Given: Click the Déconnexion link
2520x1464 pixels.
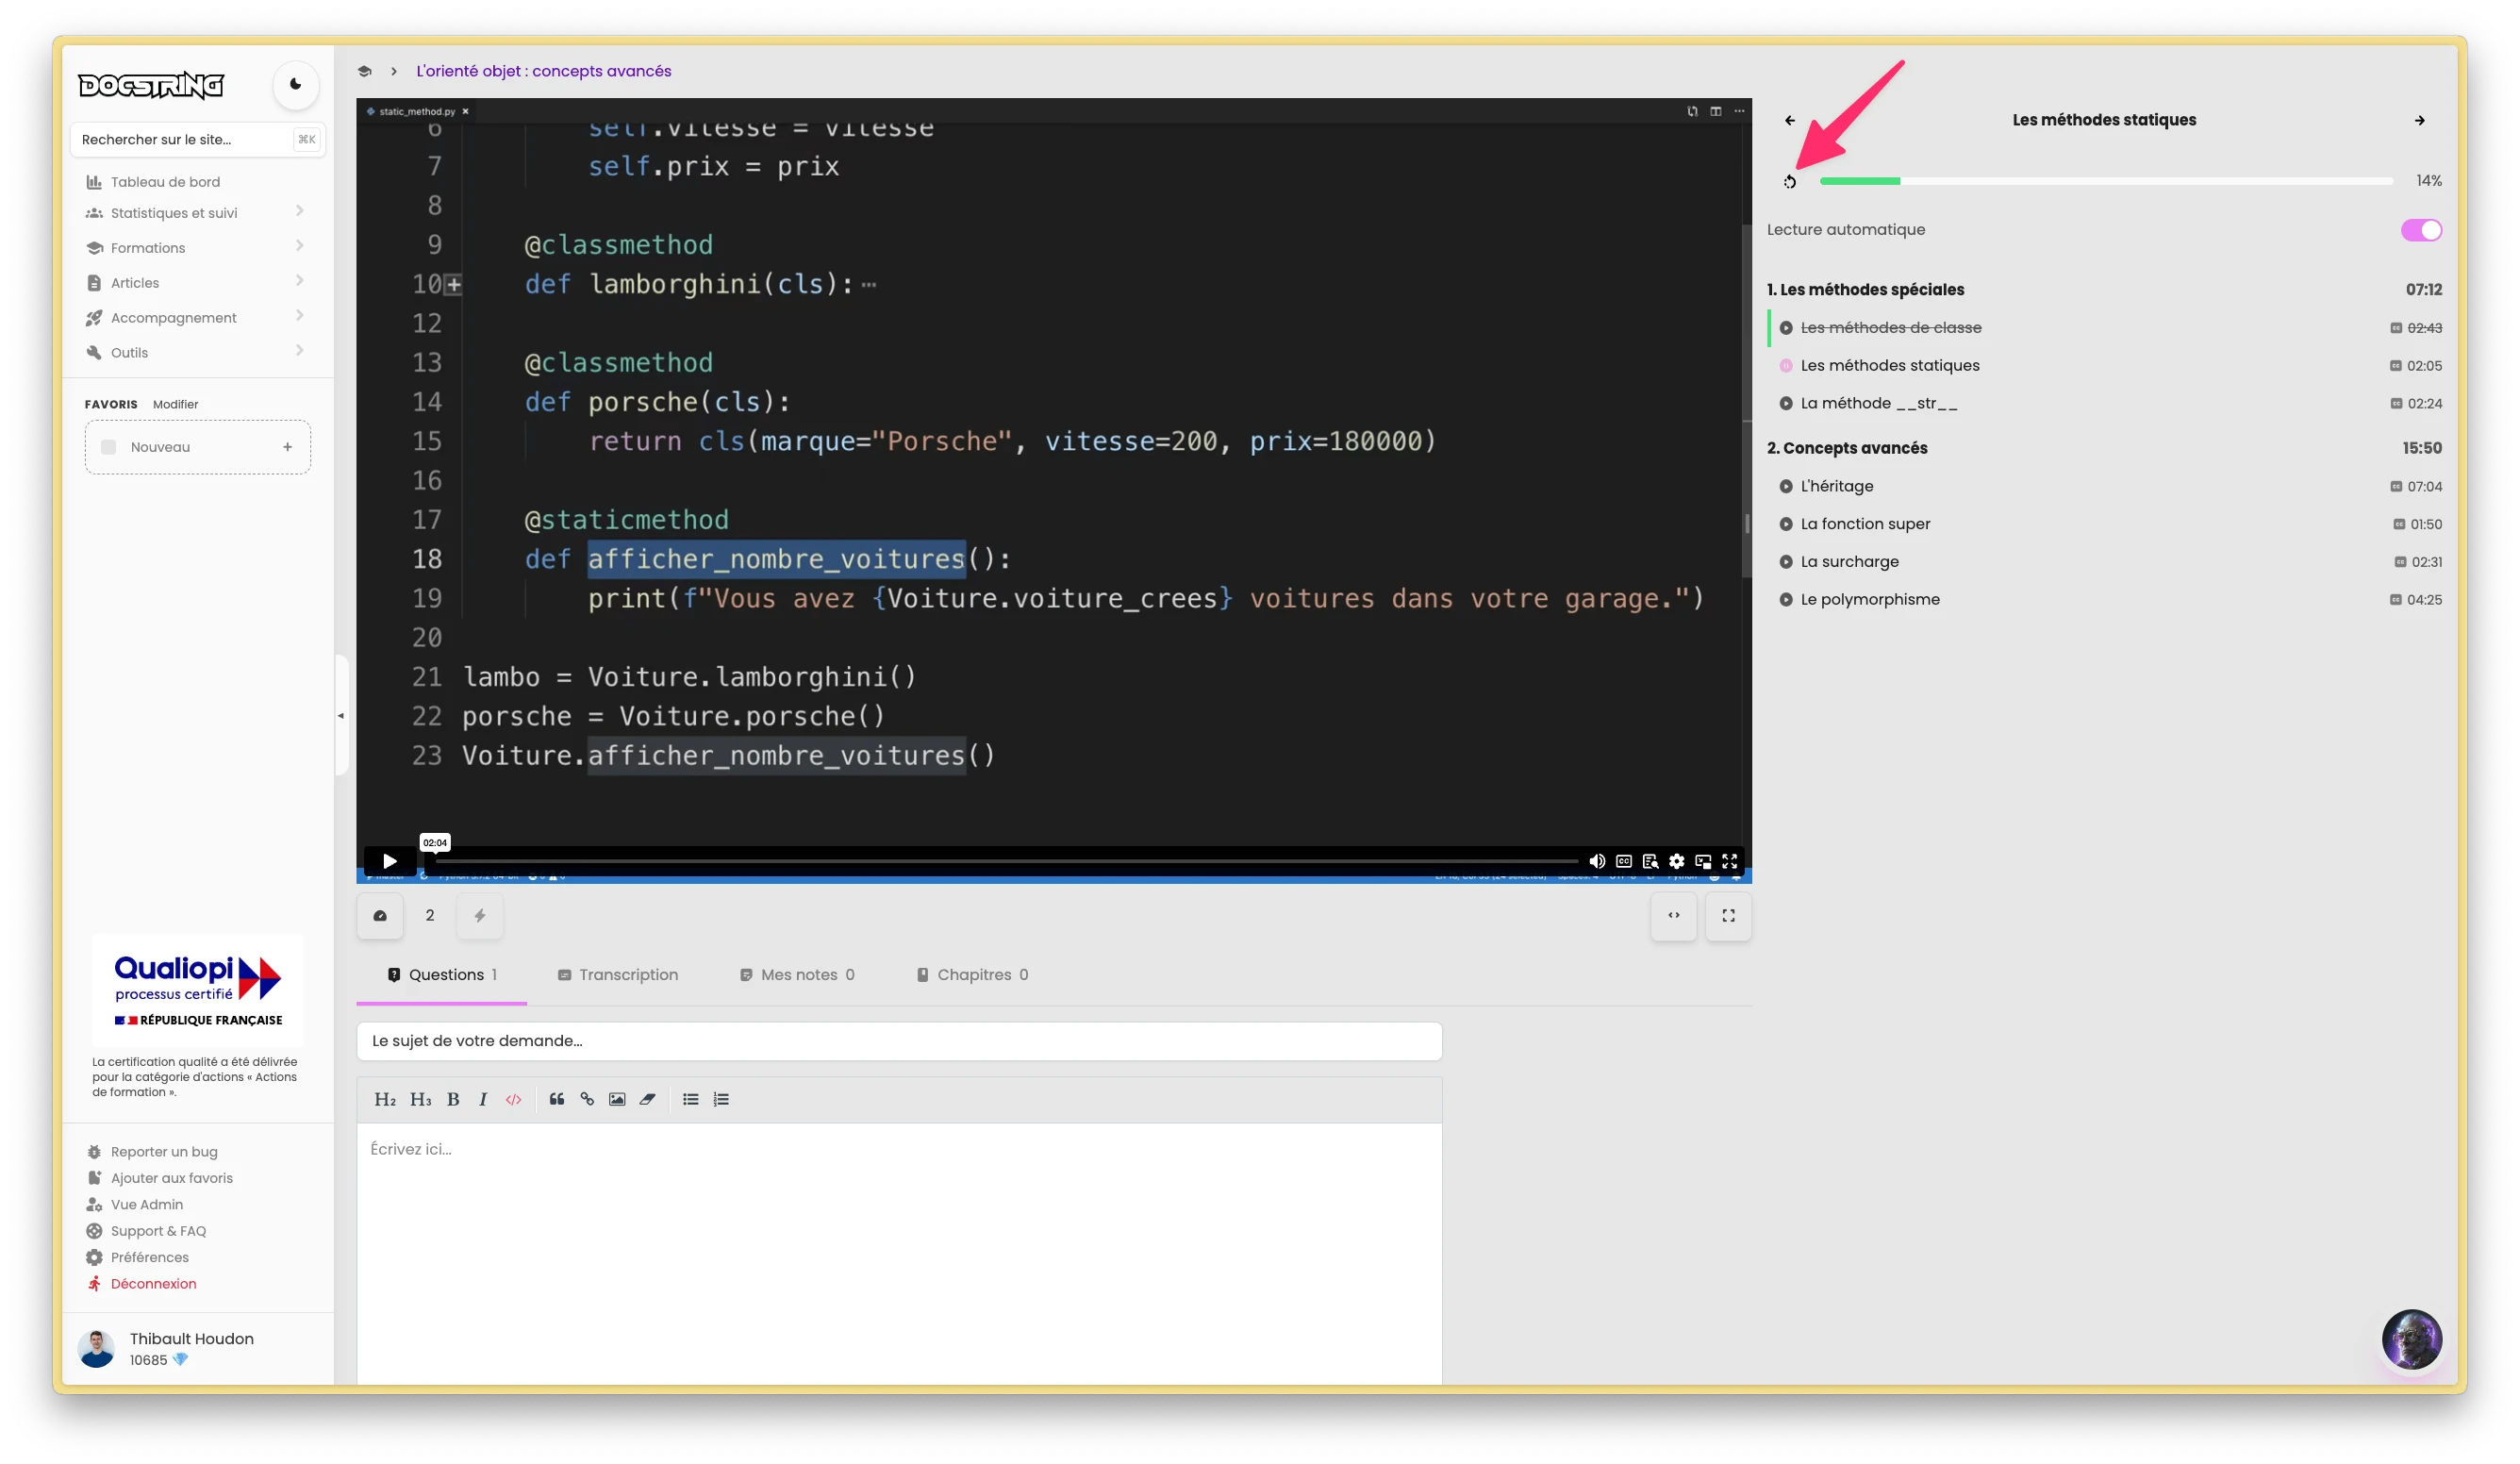Looking at the screenshot, I should (153, 1284).
